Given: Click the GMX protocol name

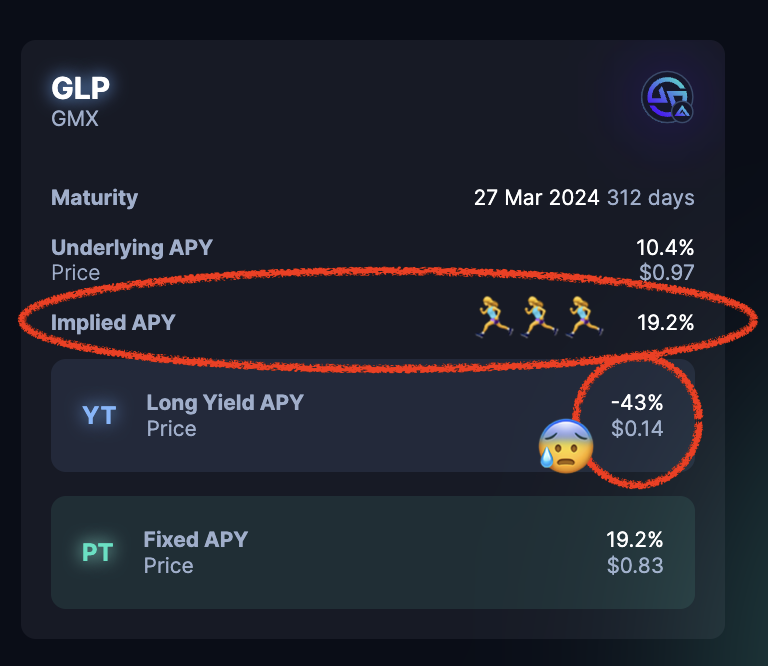Looking at the screenshot, I should (75, 119).
